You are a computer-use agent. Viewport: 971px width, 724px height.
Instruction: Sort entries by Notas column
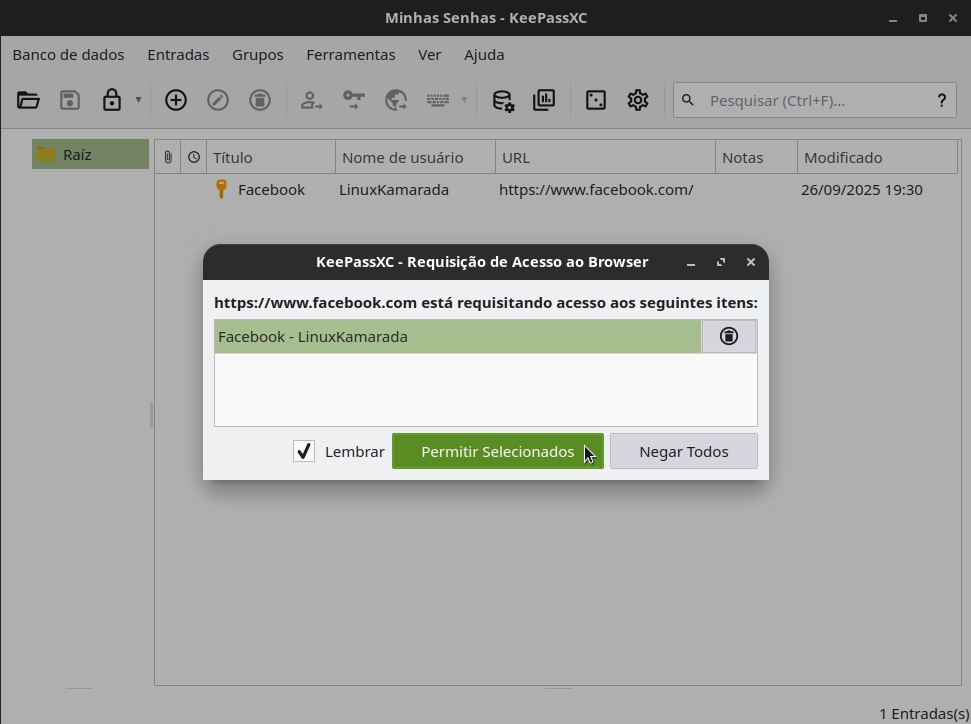[x=757, y=157]
